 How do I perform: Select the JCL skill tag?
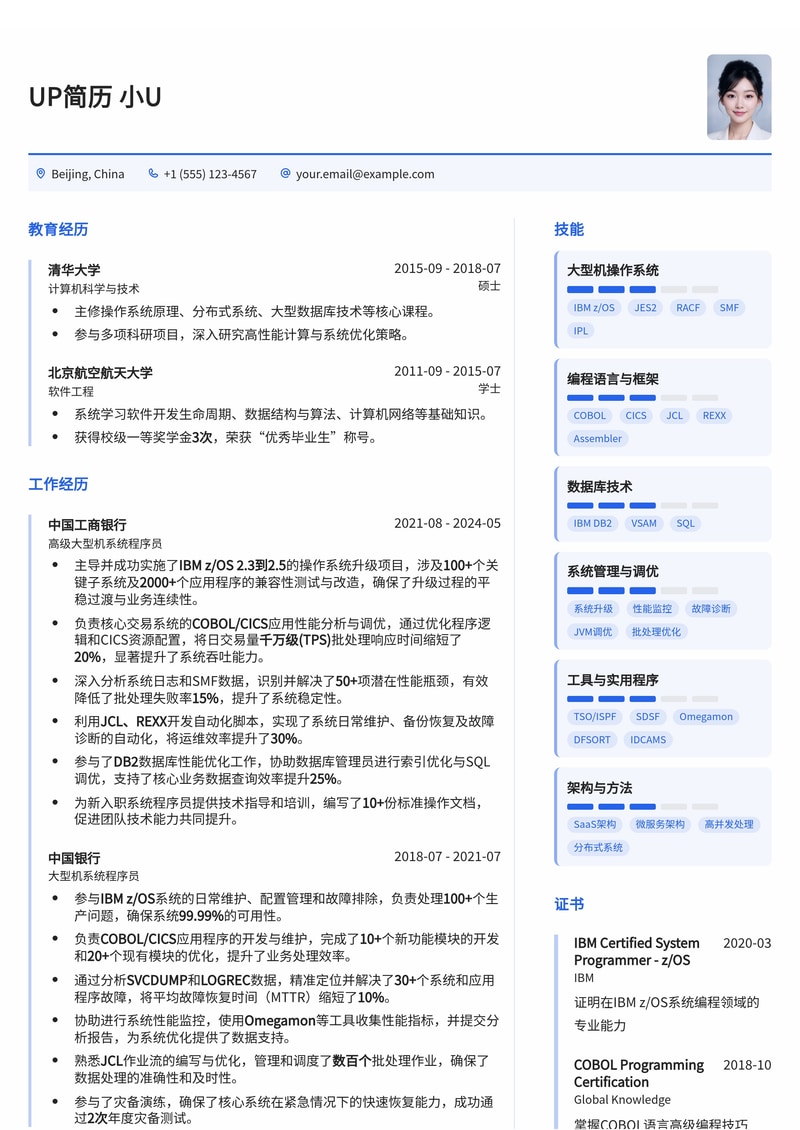pyautogui.click(x=674, y=415)
